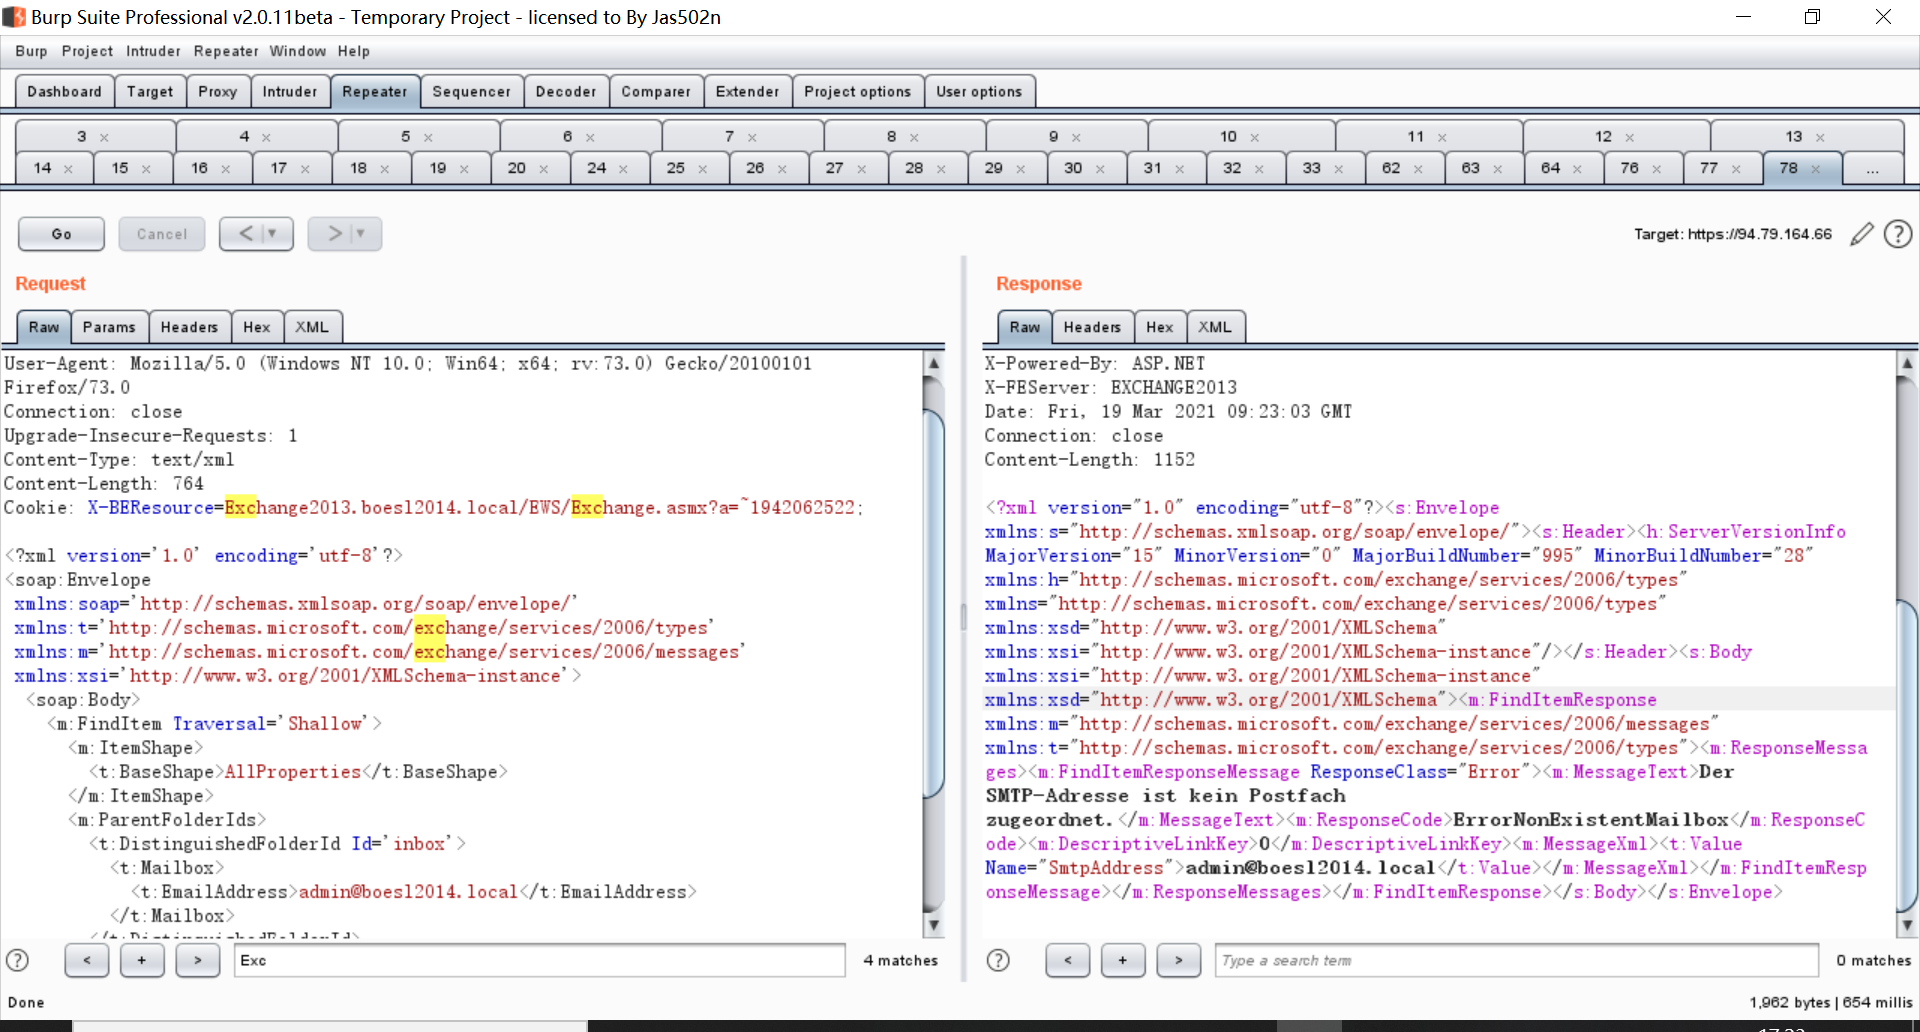Close repeater tab 62
1920x1032 pixels.
coord(1418,169)
